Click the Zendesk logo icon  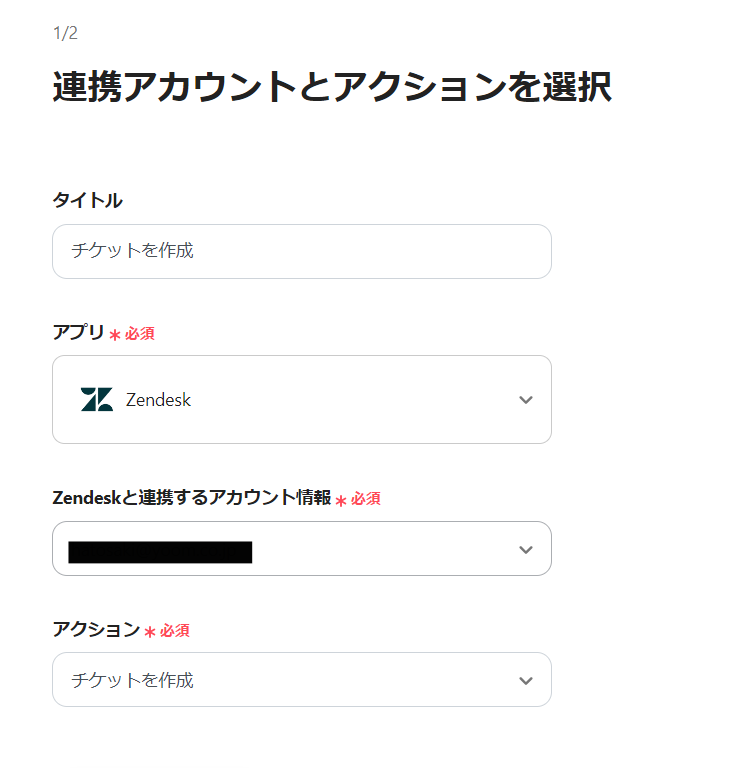97,400
